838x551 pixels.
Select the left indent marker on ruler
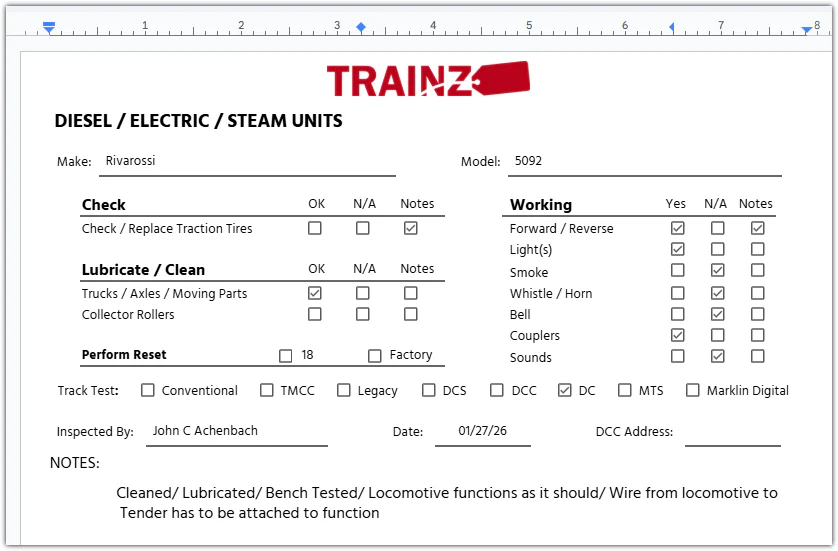tap(49, 28)
